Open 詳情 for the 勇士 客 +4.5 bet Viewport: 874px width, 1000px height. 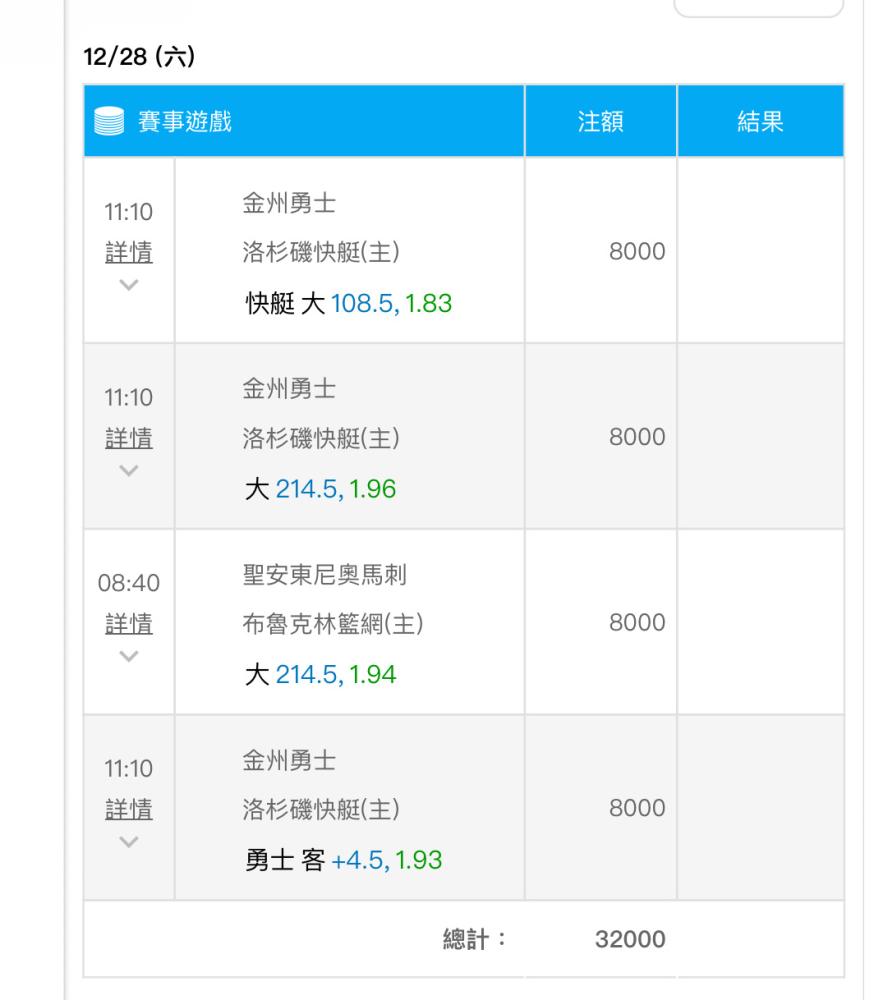point(129,808)
